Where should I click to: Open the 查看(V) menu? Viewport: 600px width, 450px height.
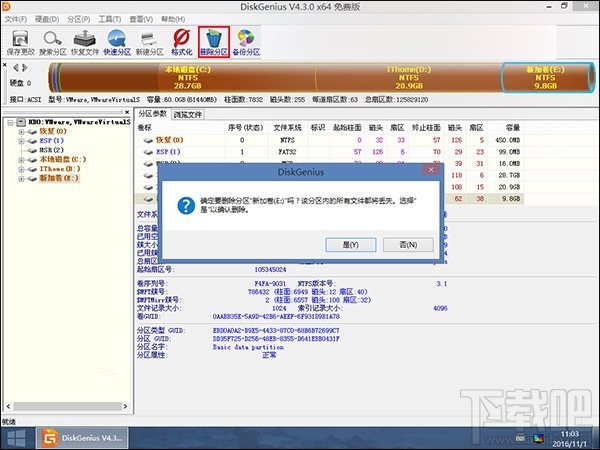pyautogui.click(x=141, y=19)
